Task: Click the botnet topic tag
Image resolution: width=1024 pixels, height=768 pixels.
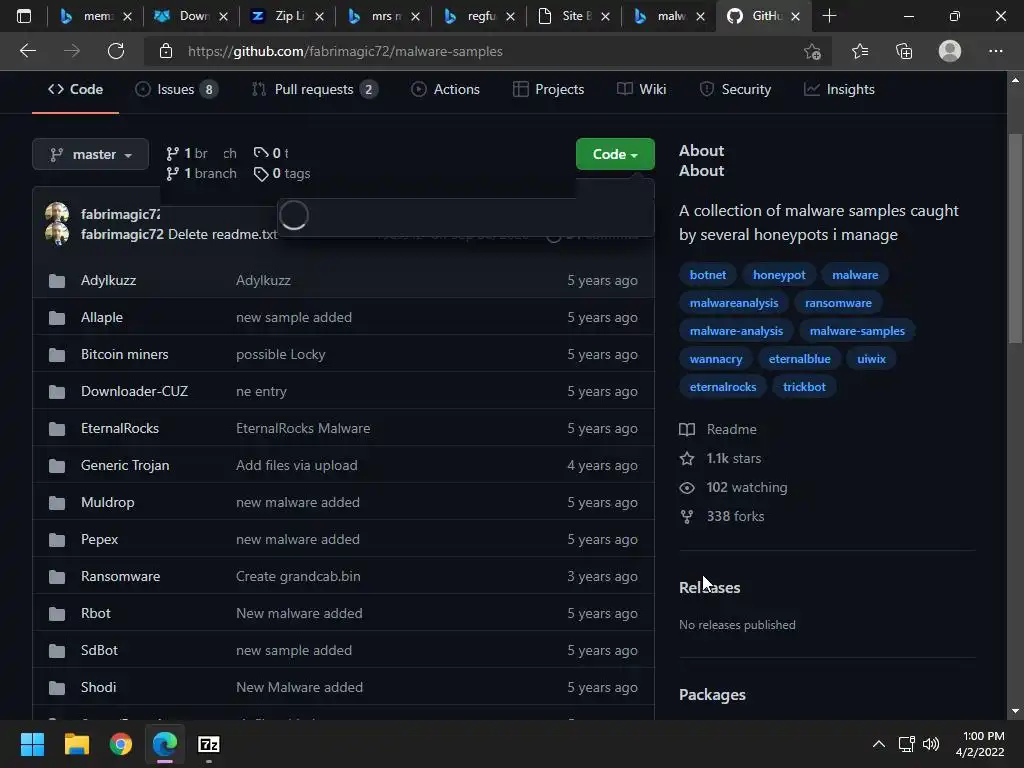Action: pos(708,275)
